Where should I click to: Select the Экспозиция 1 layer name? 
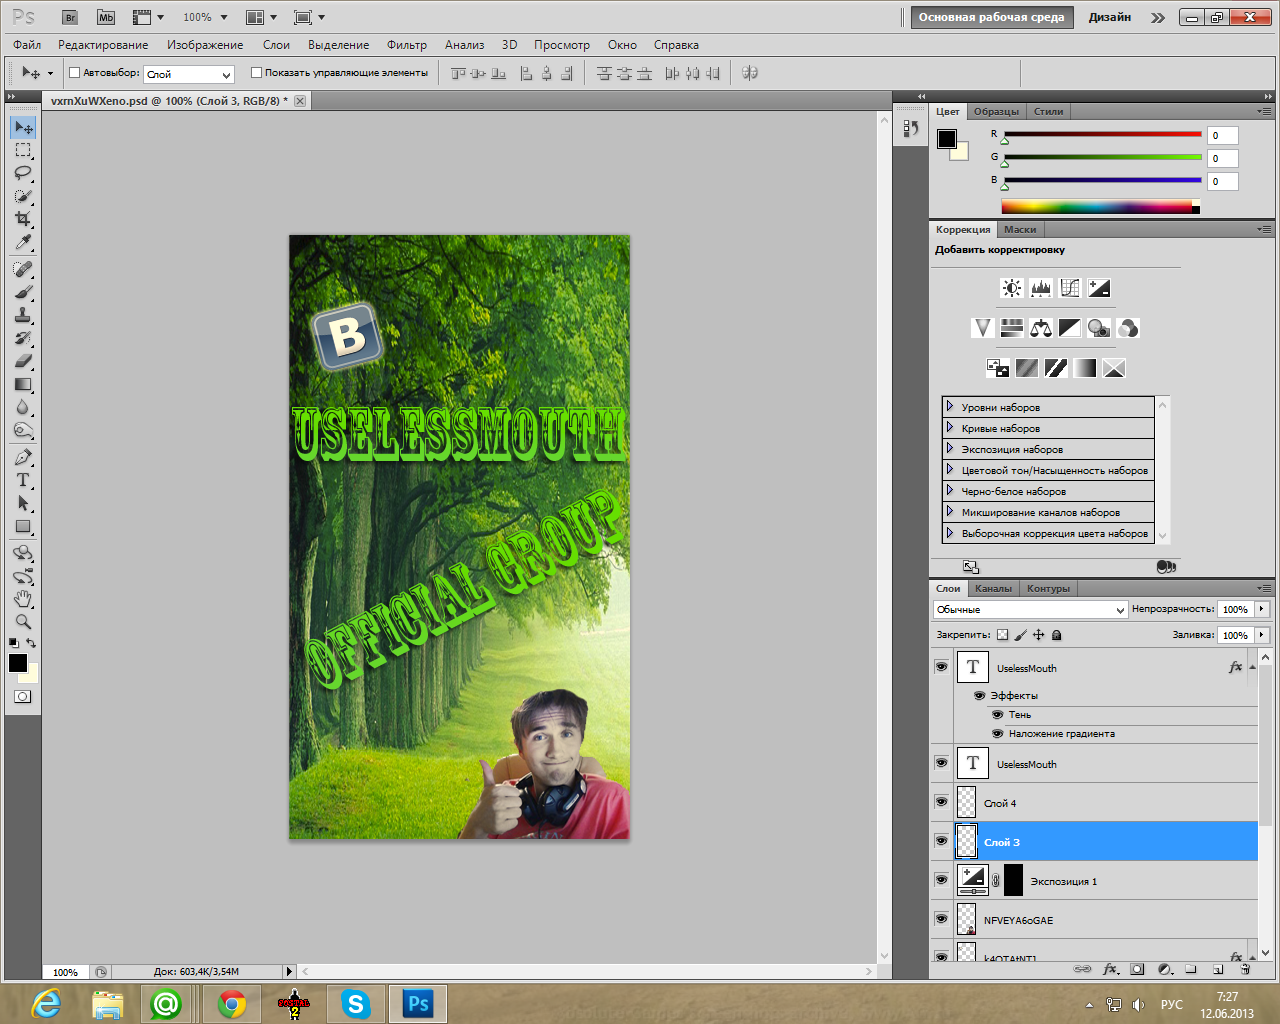pyautogui.click(x=1063, y=881)
